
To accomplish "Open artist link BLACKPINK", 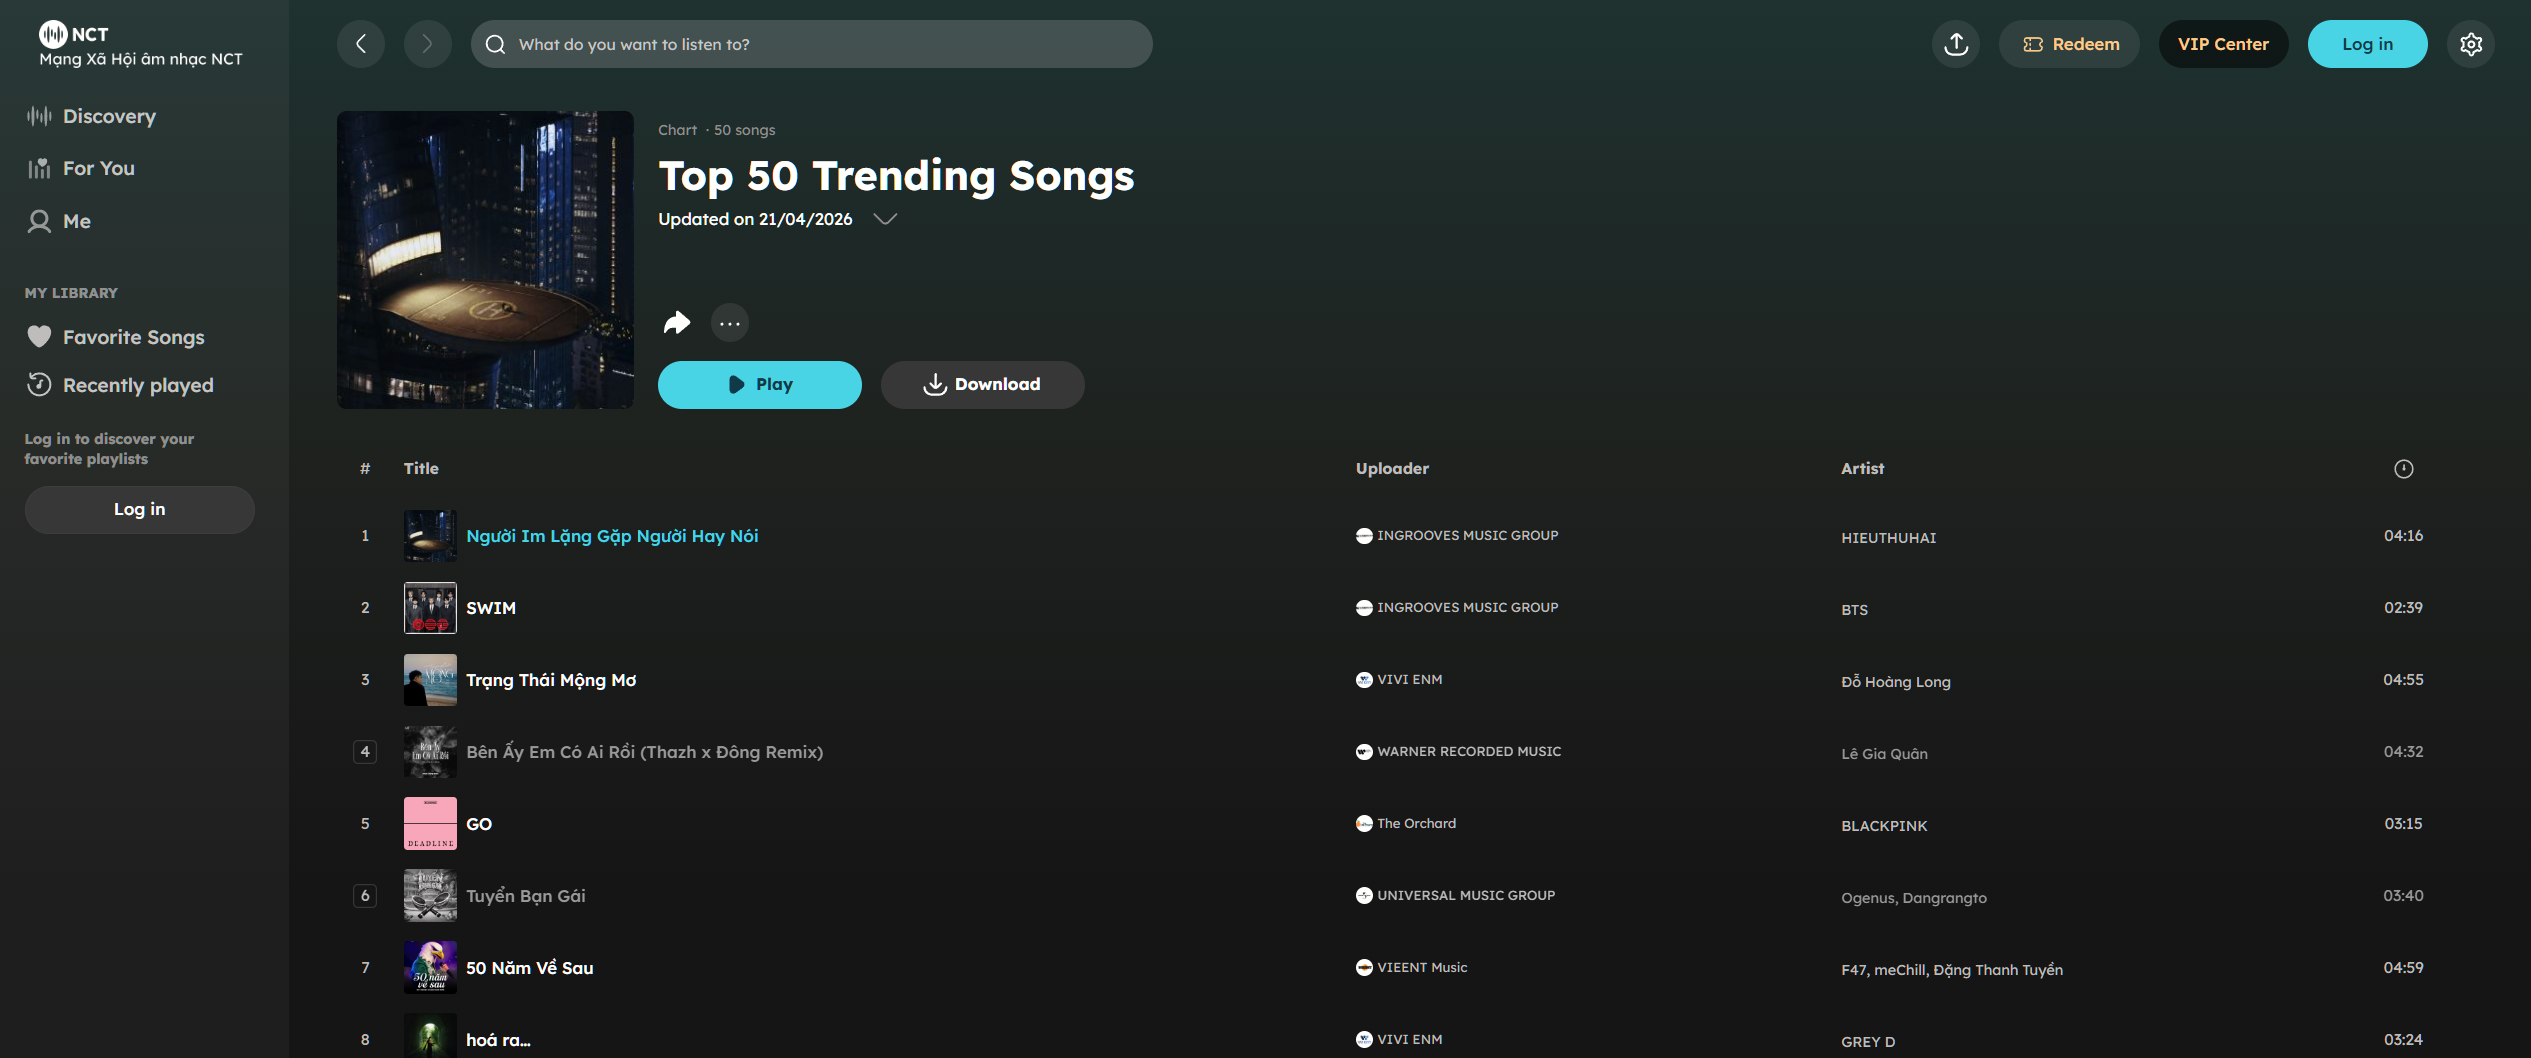I will click(x=1884, y=826).
